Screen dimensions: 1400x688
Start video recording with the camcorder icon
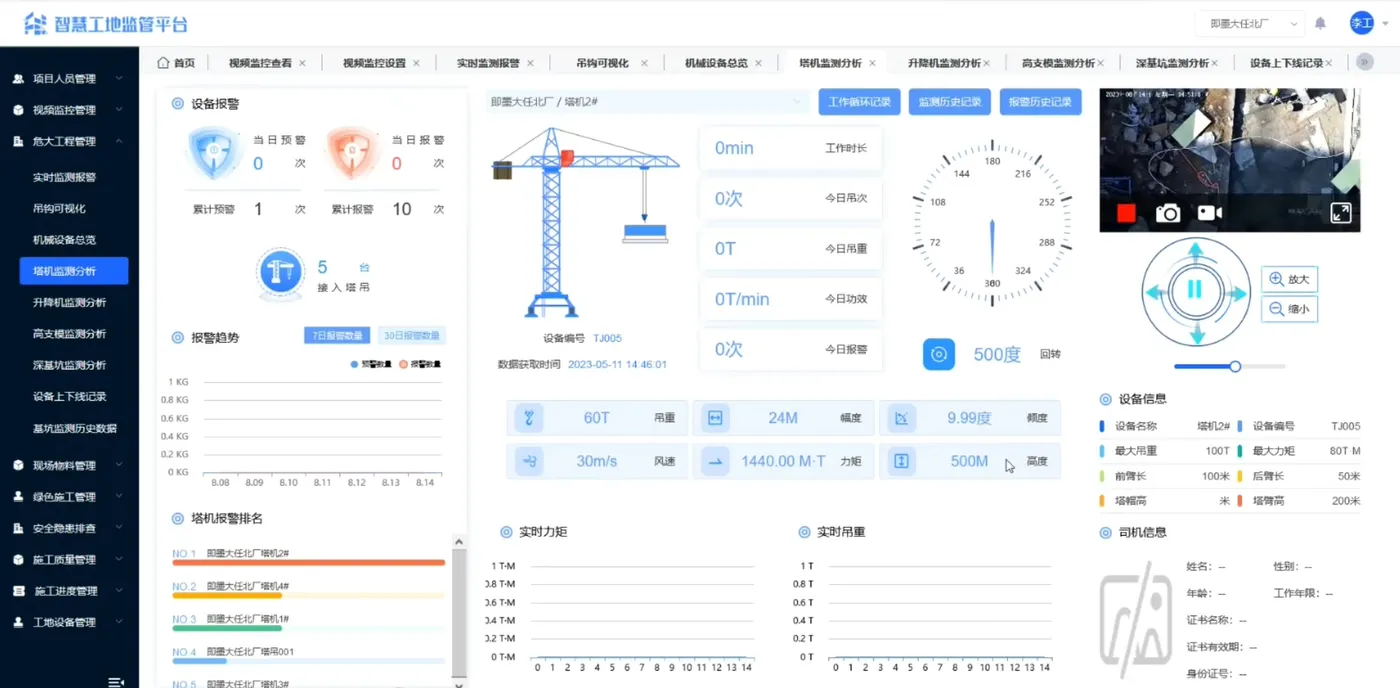point(1210,213)
